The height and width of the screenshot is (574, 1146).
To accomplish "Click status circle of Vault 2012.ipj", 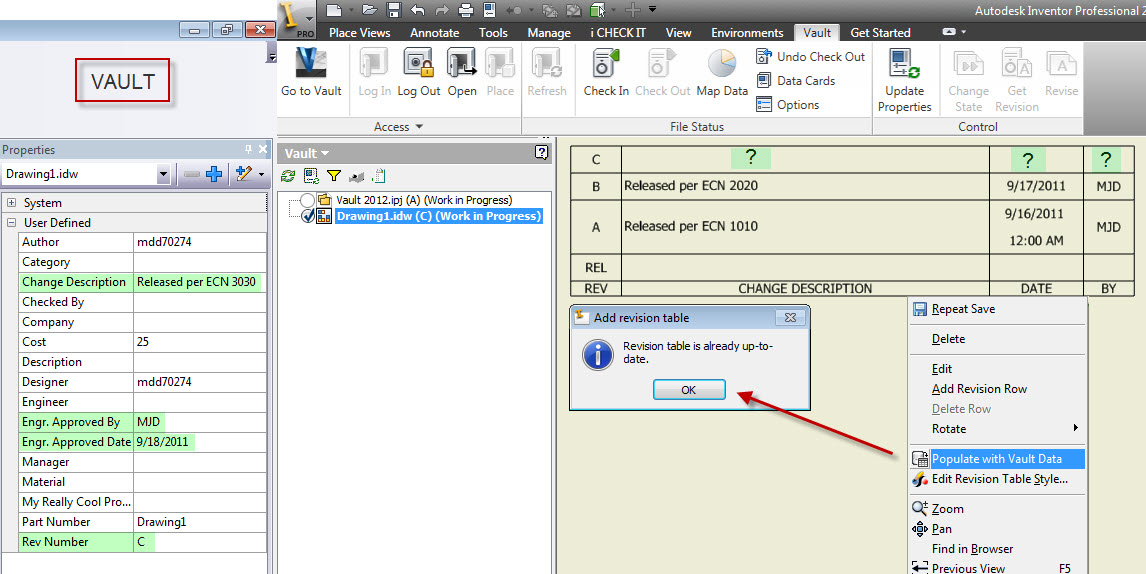I will [x=308, y=200].
